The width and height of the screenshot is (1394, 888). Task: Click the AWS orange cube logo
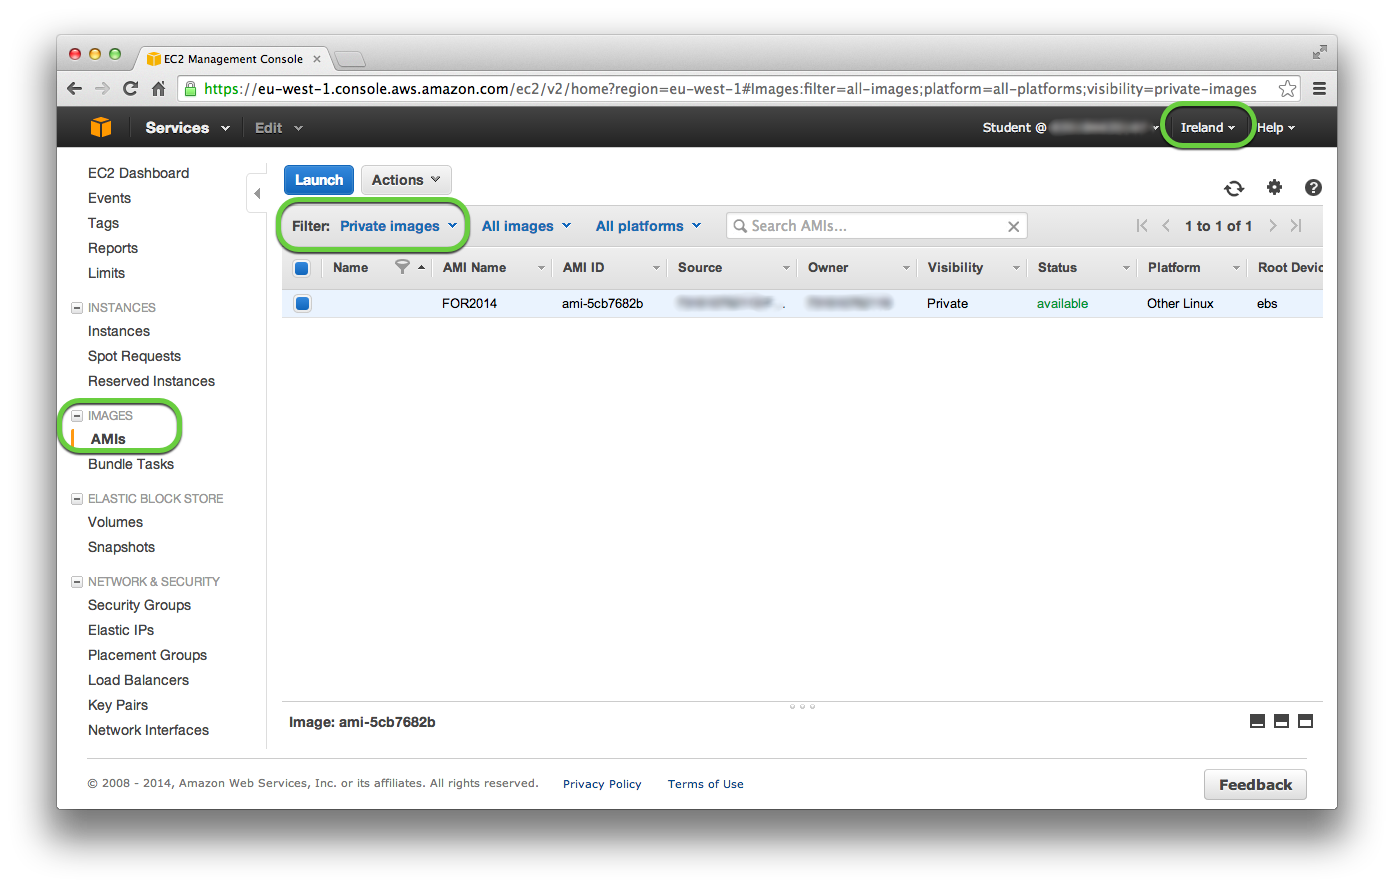click(x=101, y=127)
